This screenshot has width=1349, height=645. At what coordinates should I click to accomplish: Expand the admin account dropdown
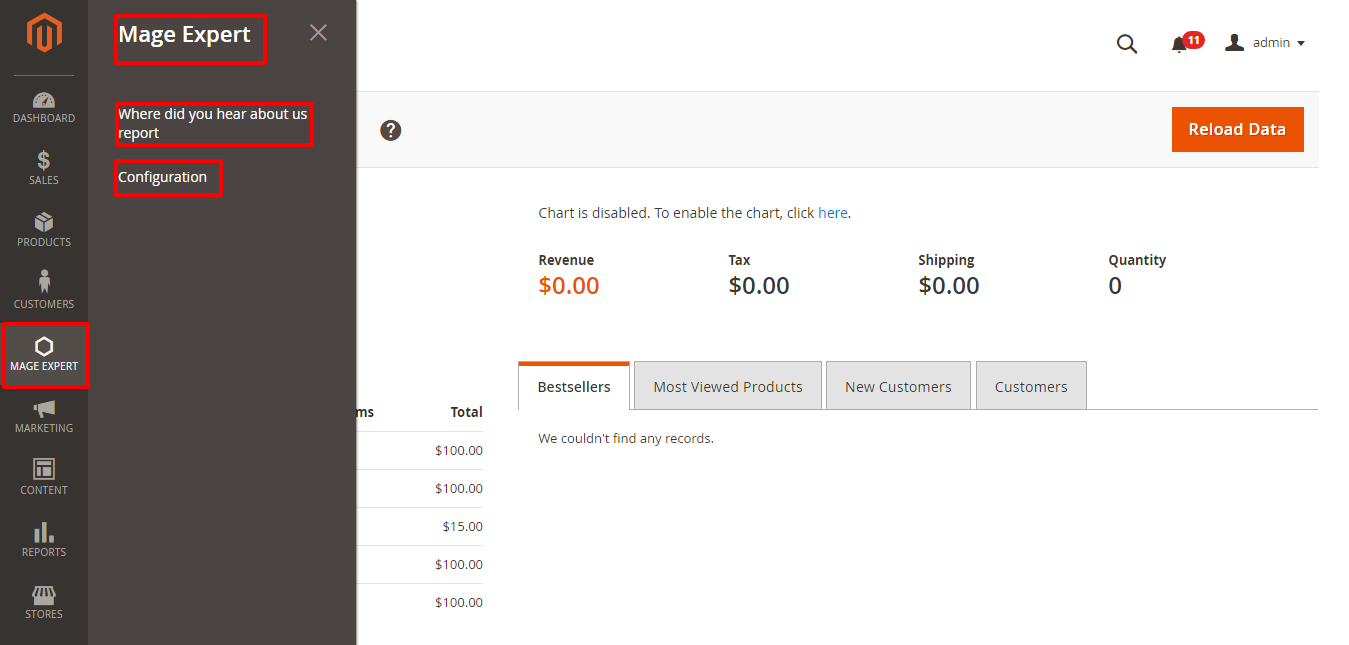(x=1265, y=42)
